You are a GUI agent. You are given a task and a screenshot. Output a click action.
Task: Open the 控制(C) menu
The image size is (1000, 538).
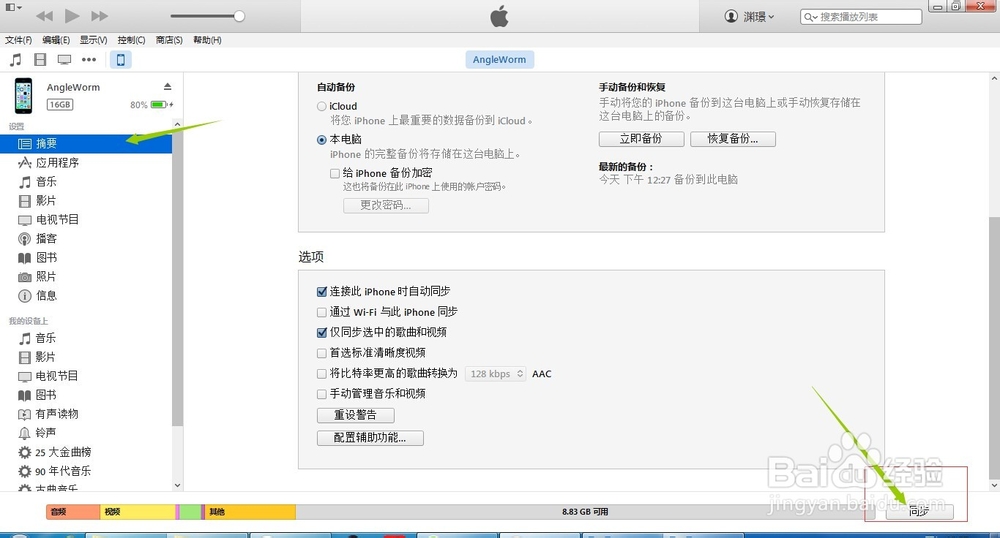click(131, 40)
